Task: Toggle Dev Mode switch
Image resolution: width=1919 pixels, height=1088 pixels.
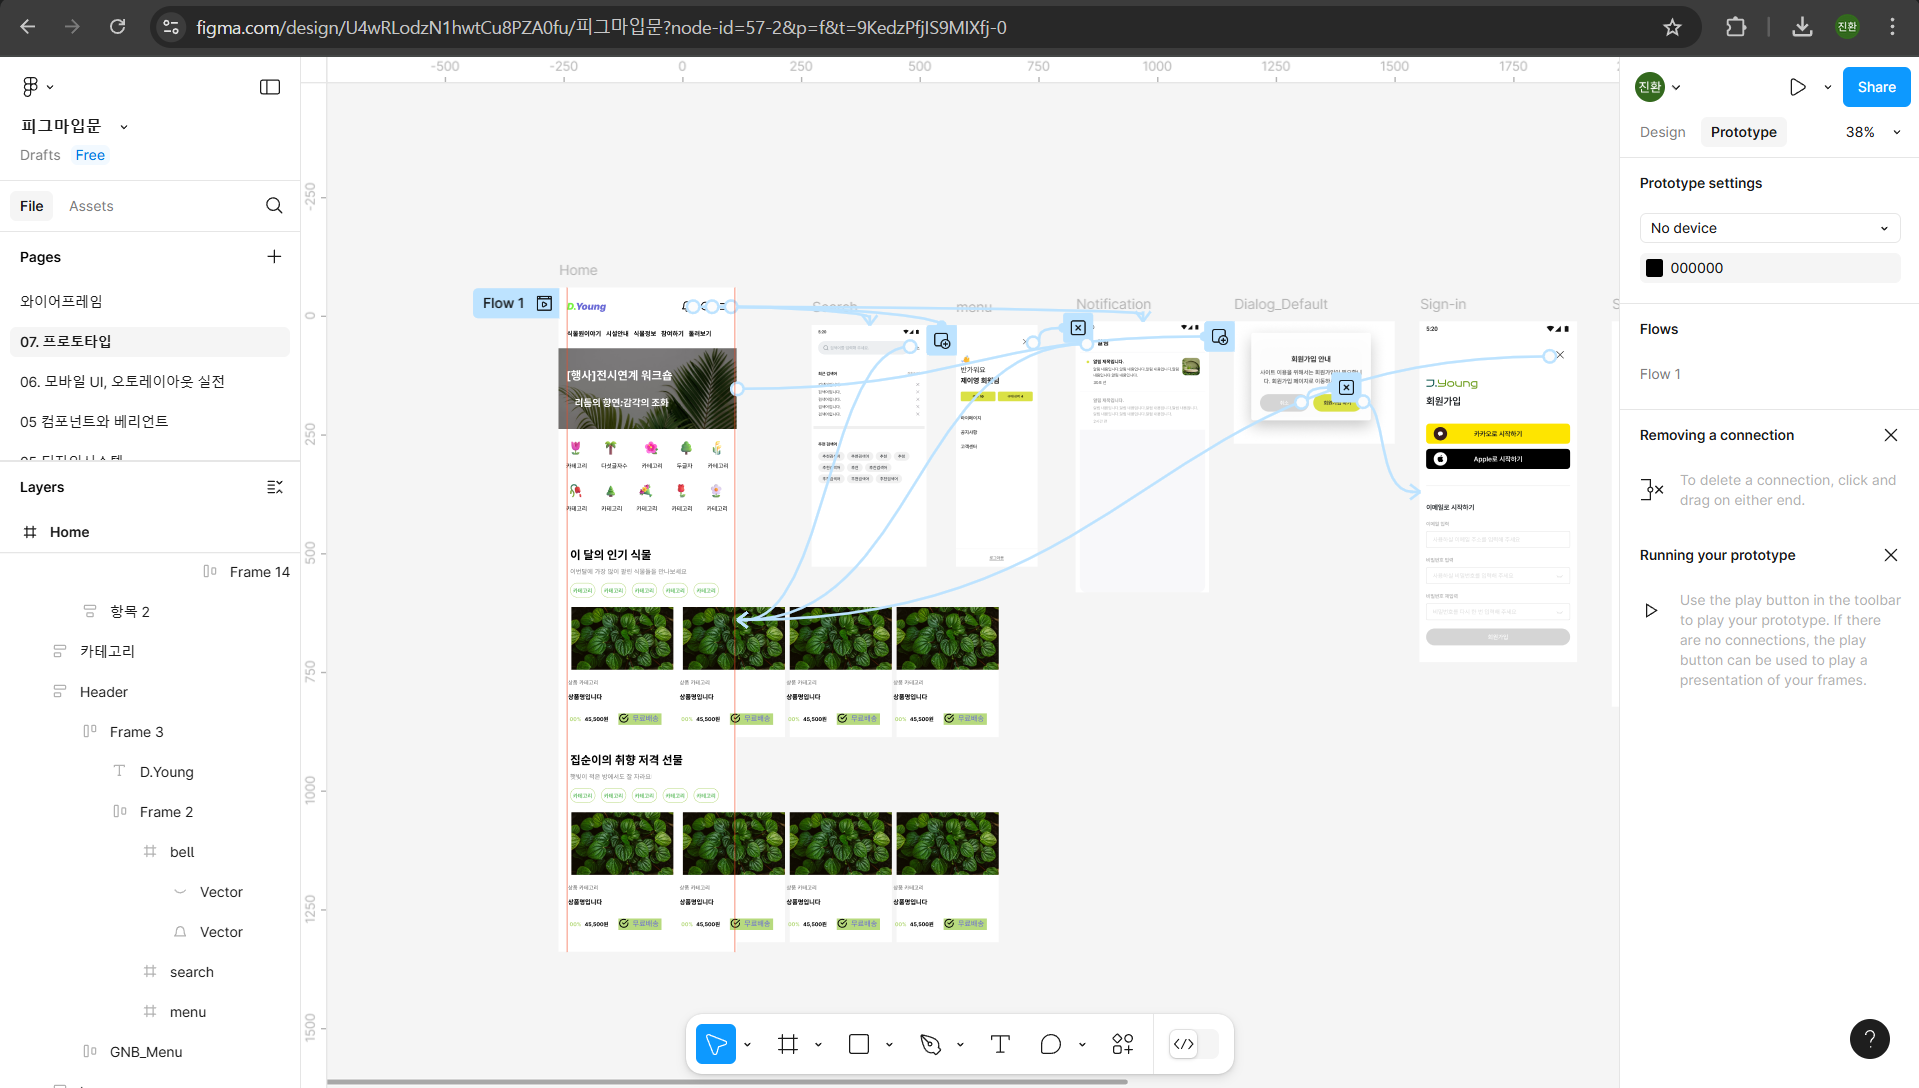Action: (x=1194, y=1044)
